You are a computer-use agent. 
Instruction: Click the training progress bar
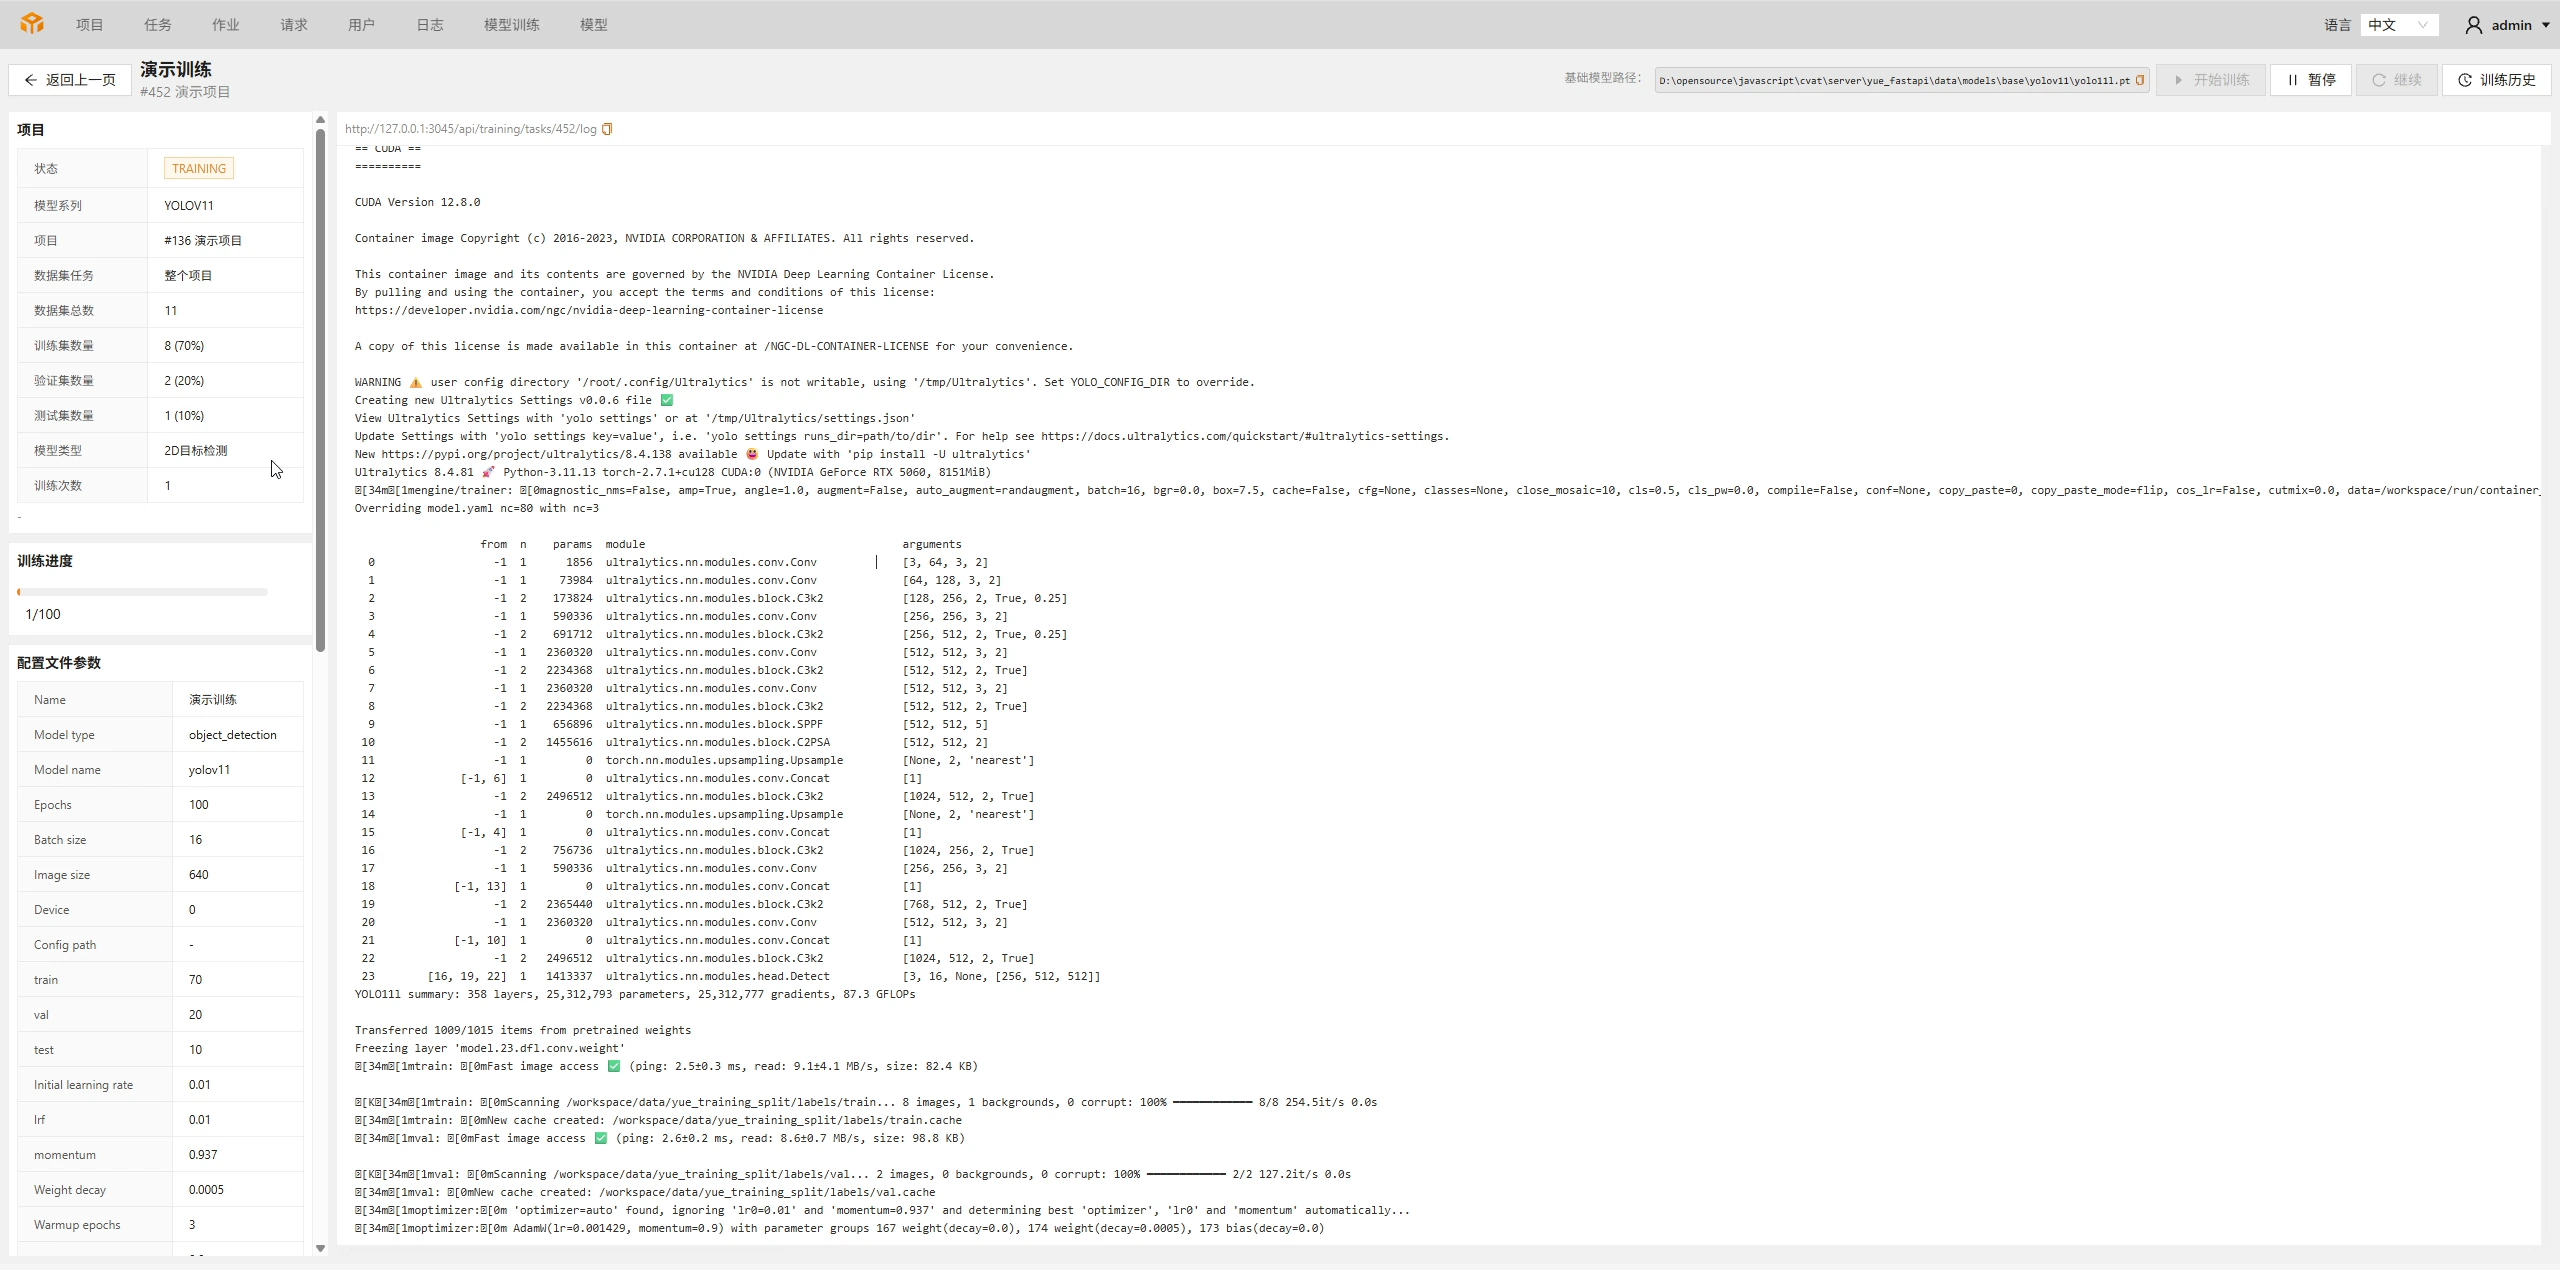142,592
